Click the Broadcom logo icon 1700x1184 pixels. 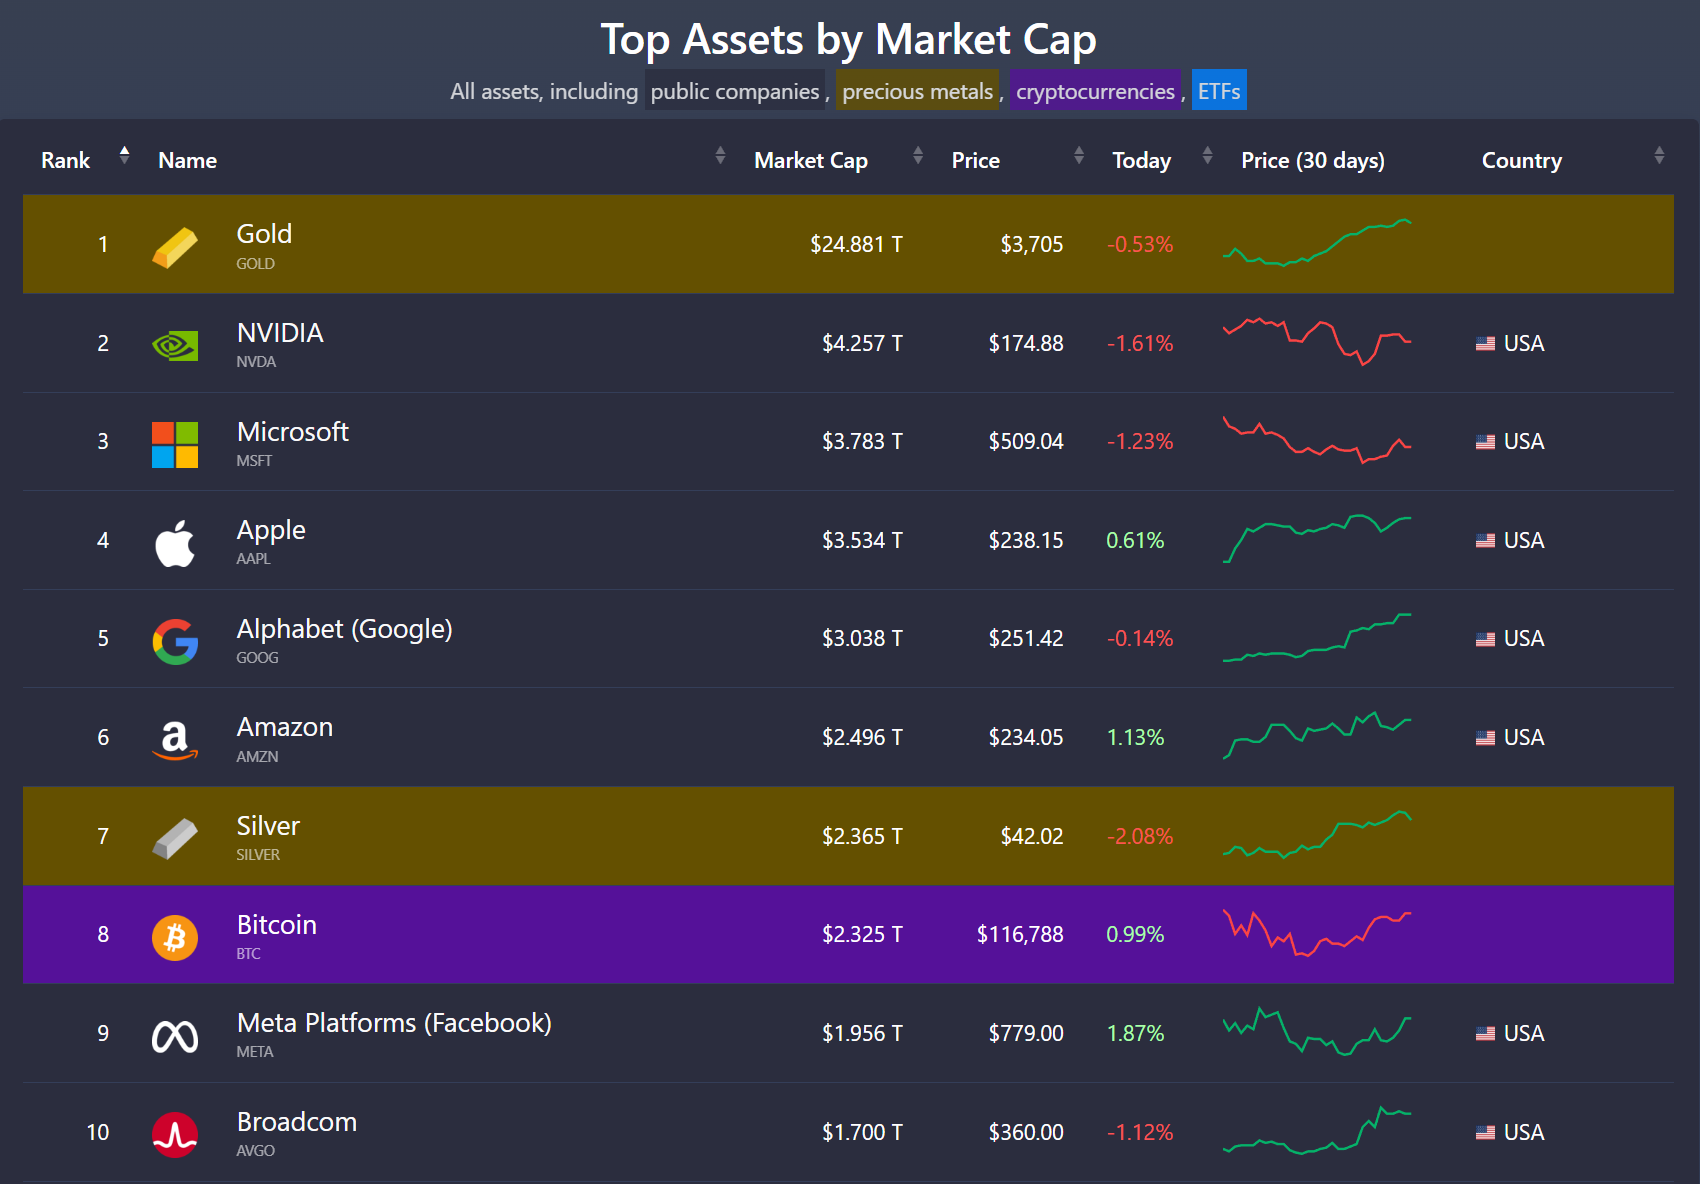175,1135
